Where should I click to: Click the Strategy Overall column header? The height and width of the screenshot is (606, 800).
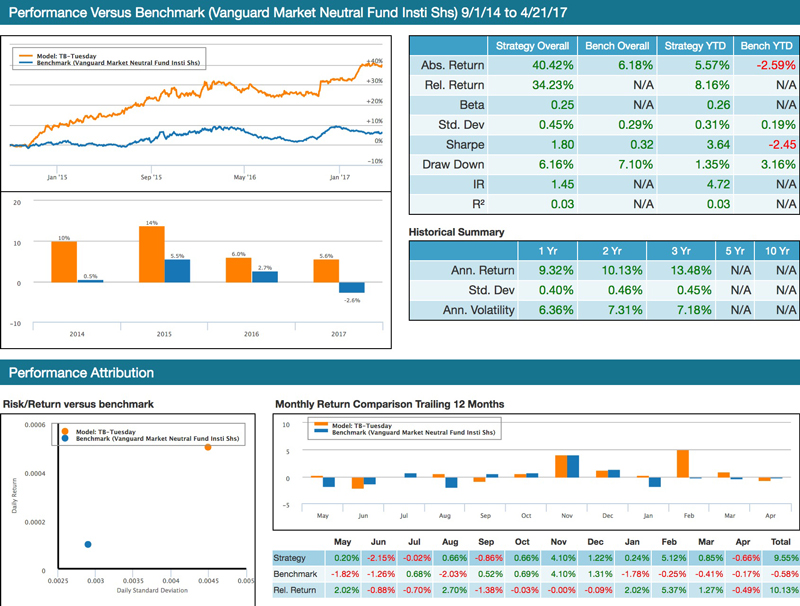tap(532, 46)
